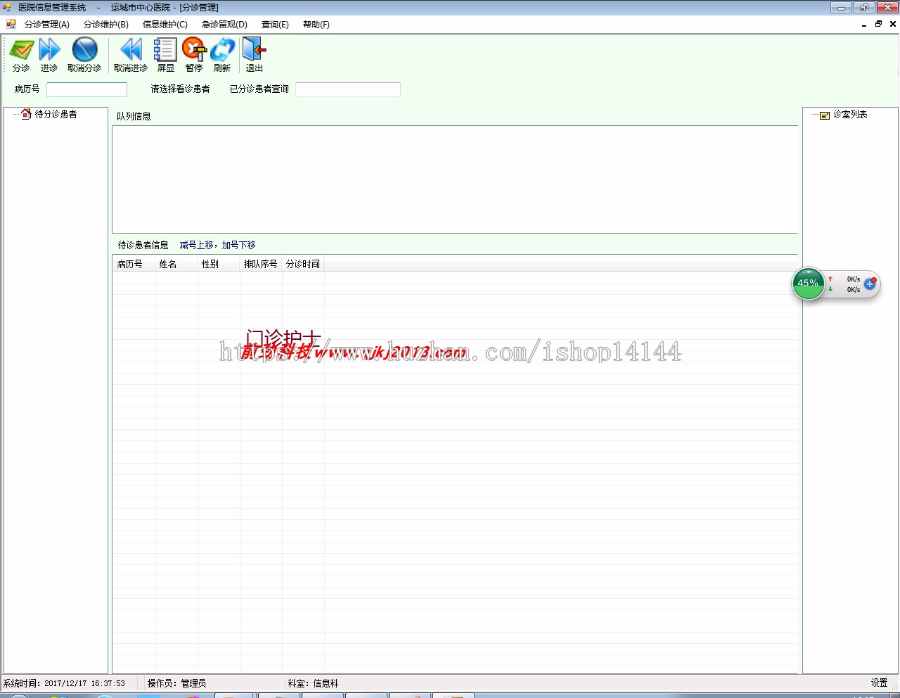The width and height of the screenshot is (900, 698).
Task: Click the floating 45% network speed badge
Action: (806, 284)
